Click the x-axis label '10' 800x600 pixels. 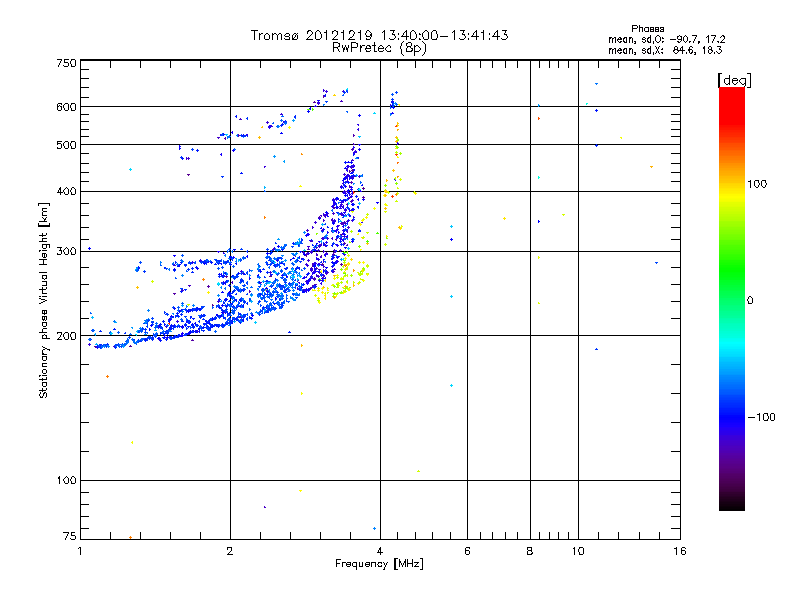[578, 551]
